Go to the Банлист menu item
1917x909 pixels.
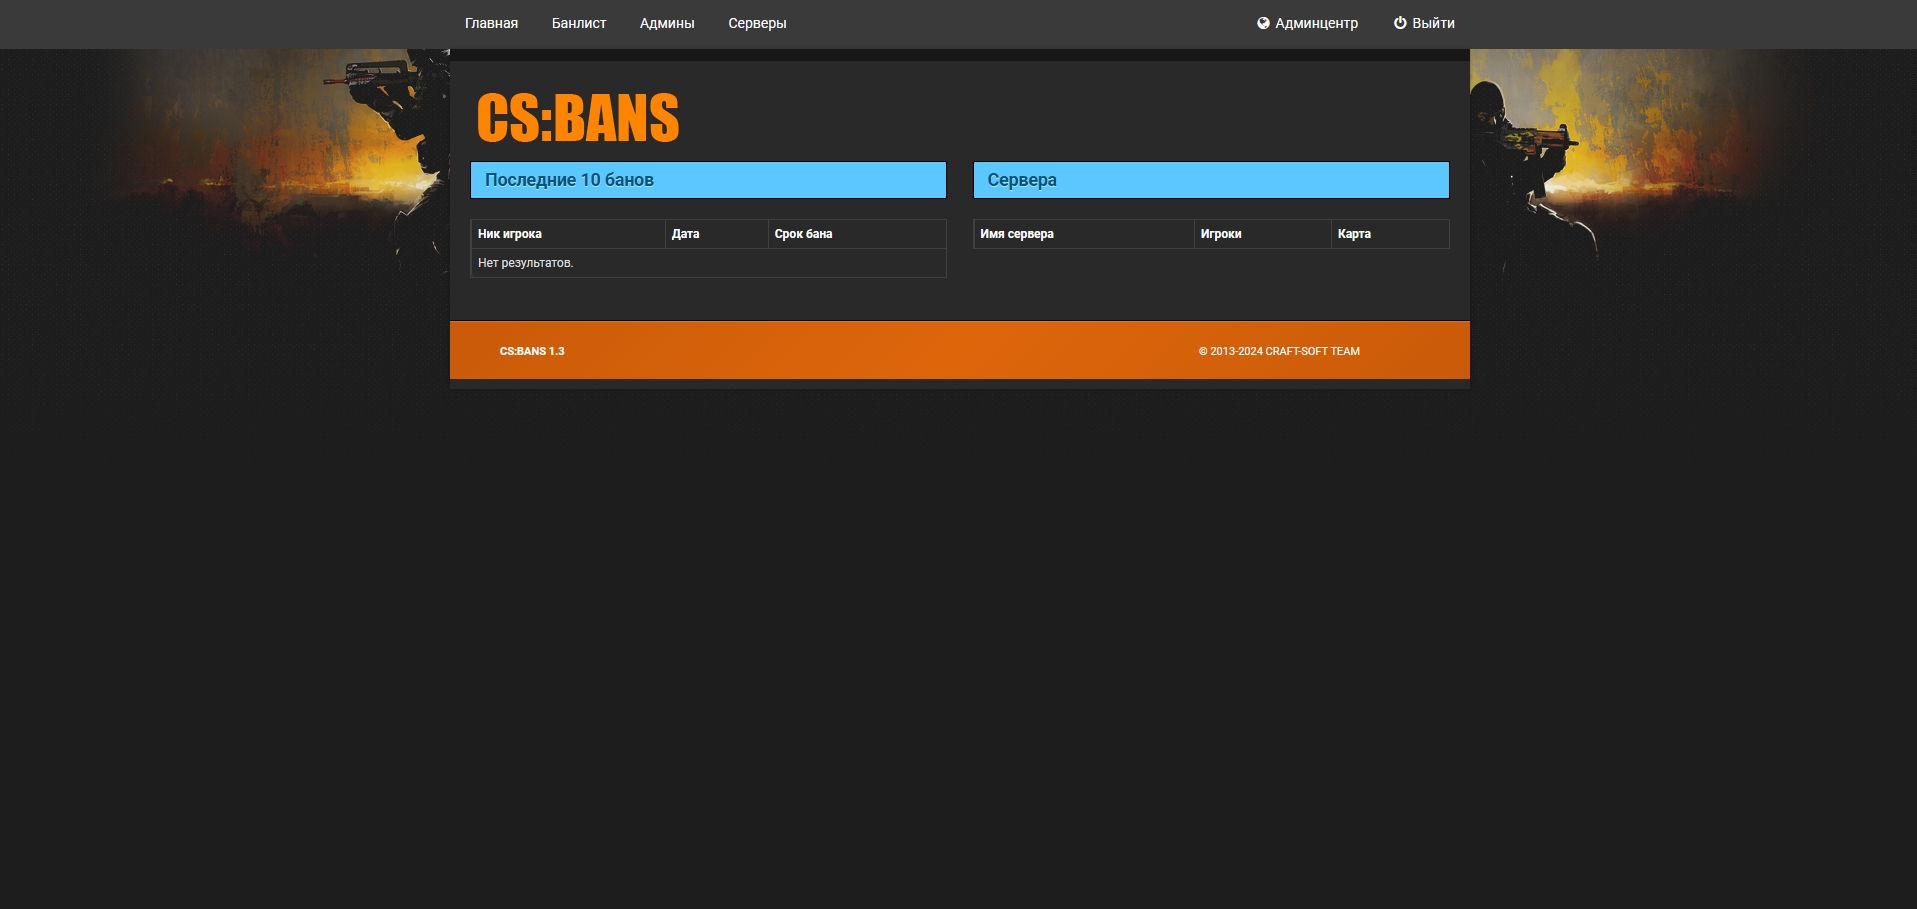coord(579,23)
